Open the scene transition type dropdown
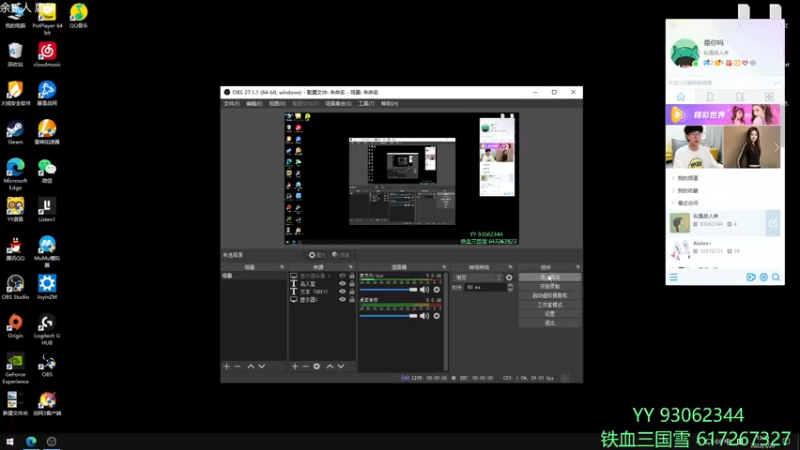This screenshot has width=800, height=450. click(x=477, y=278)
